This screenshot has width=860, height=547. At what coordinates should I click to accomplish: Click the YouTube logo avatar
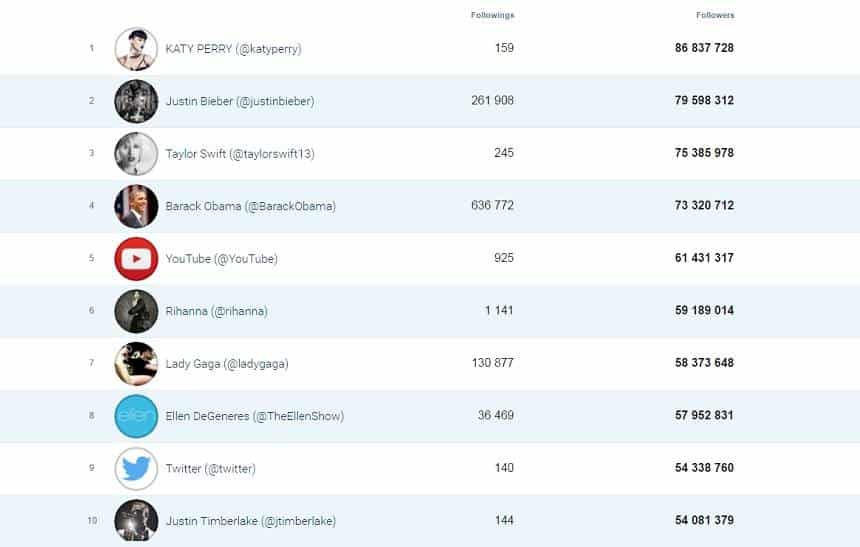(x=136, y=258)
